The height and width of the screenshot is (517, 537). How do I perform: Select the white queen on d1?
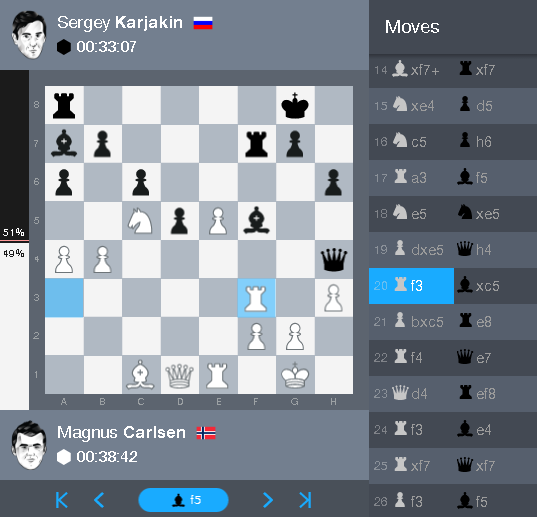pyautogui.click(x=179, y=376)
